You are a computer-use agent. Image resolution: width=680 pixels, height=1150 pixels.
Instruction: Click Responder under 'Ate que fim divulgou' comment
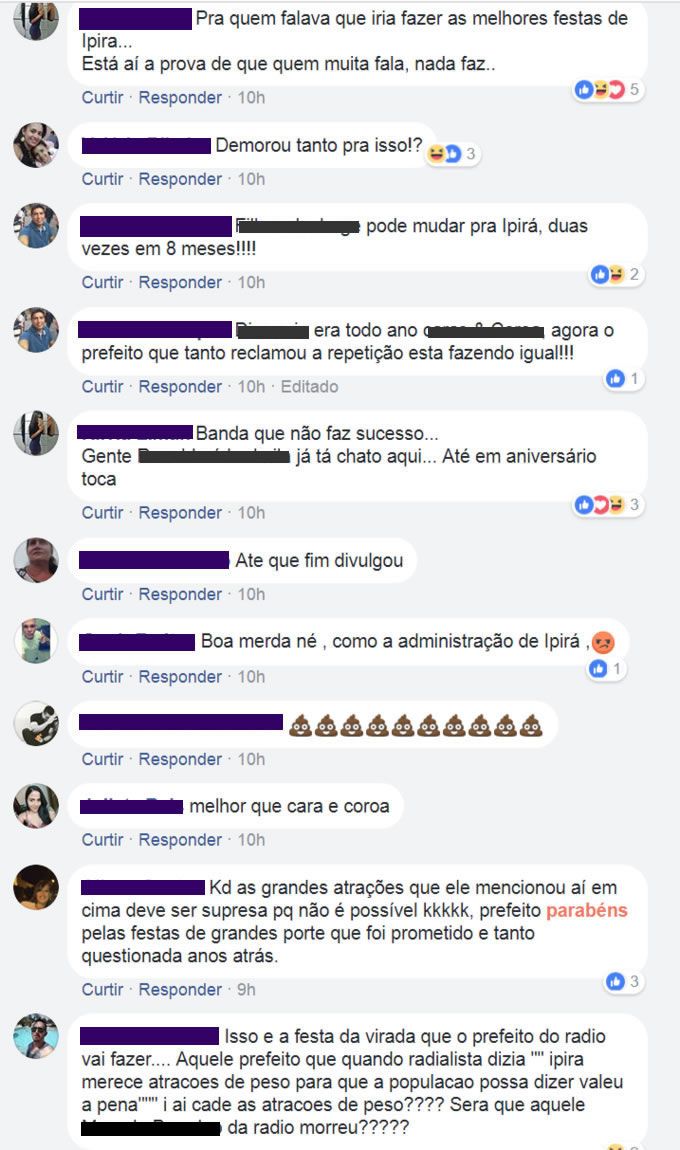(180, 594)
